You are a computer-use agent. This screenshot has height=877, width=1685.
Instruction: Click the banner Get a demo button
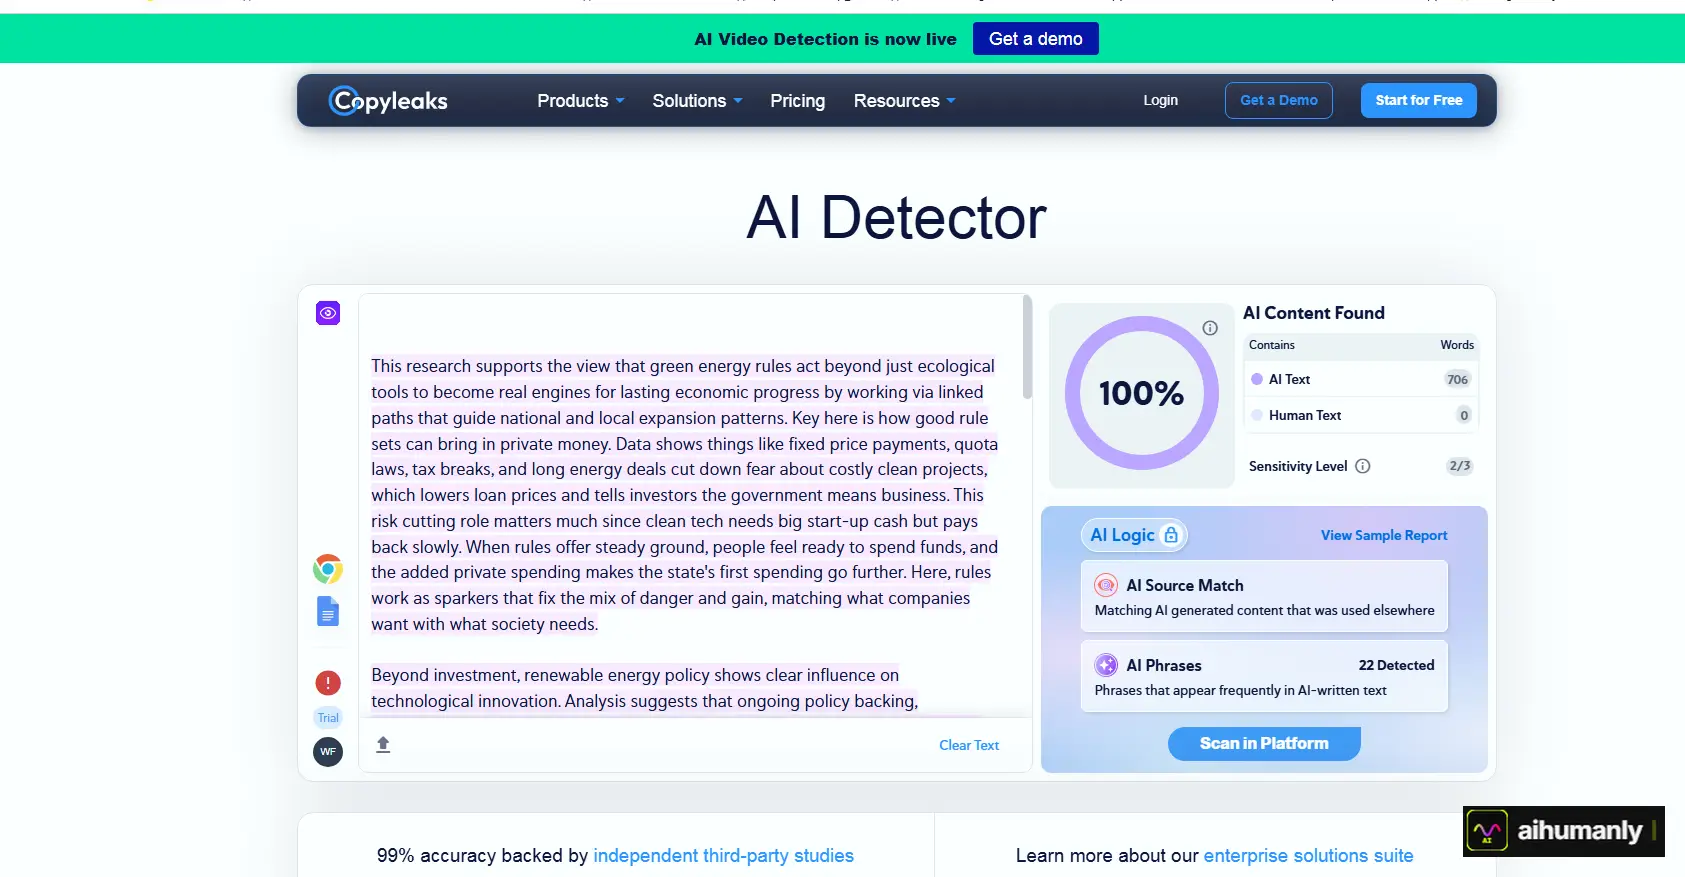coord(1035,39)
